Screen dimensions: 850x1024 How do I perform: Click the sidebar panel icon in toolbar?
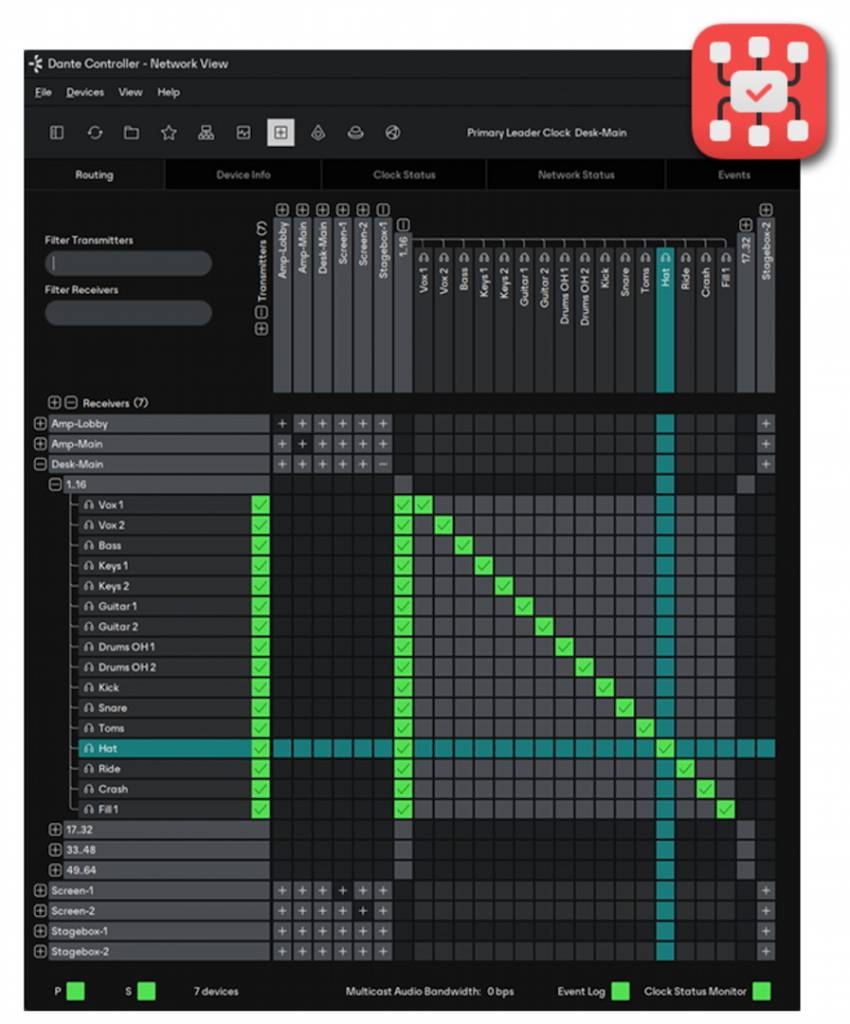point(57,133)
